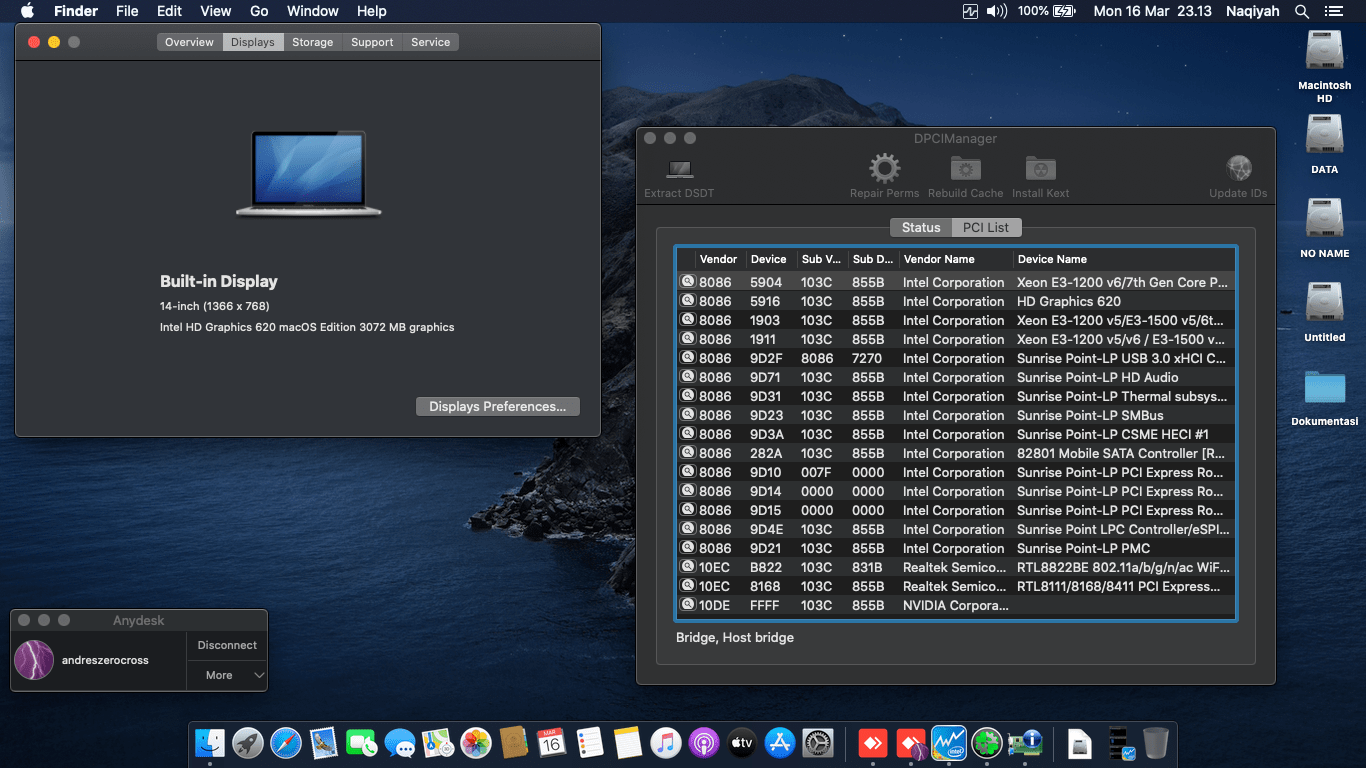This screenshot has height=768, width=1366.
Task: Select the Displays tab
Action: (252, 42)
